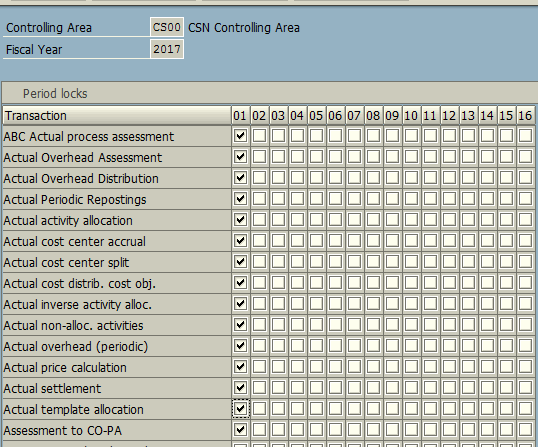Uncheck period 01 for Actual inverse activity alloc.
Image resolution: width=538 pixels, height=447 pixels.
(x=241, y=304)
